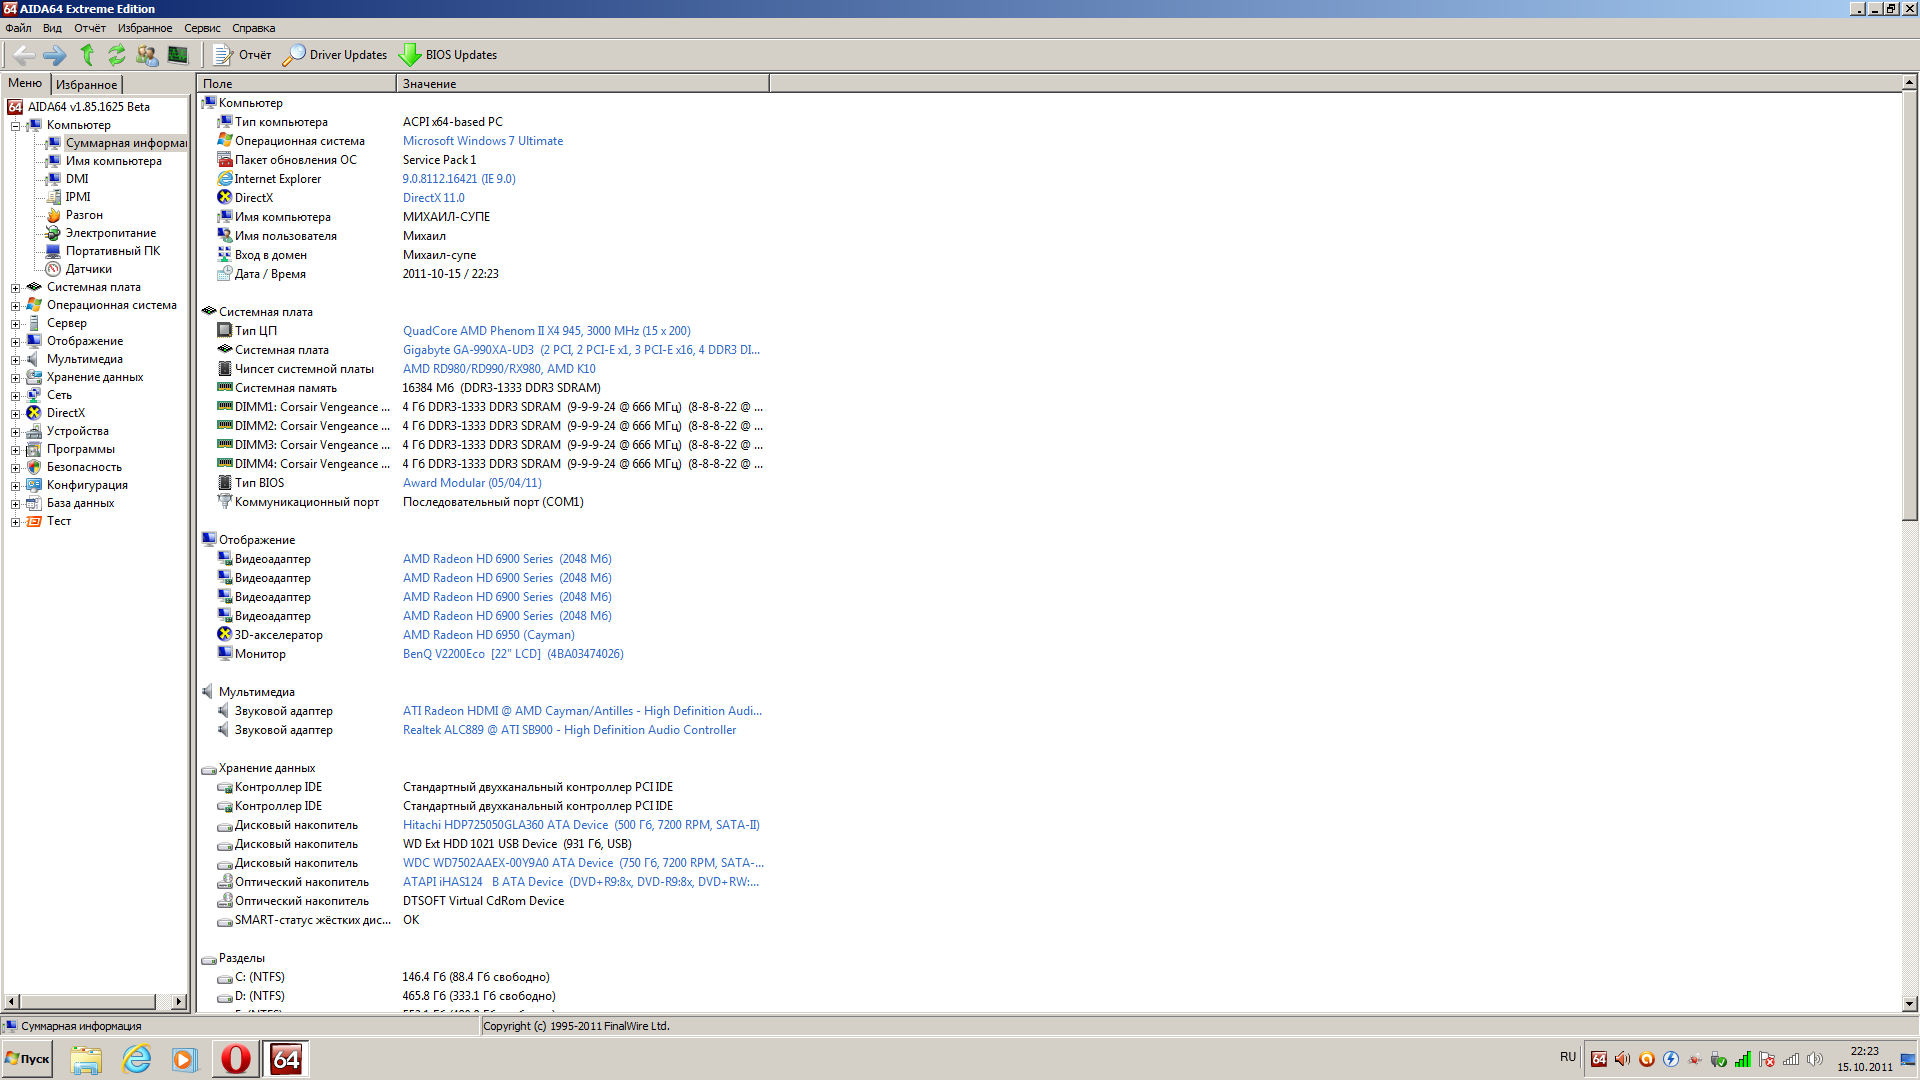Expand the Мультимедиа tree node
1920x1080 pixels.
(x=15, y=360)
